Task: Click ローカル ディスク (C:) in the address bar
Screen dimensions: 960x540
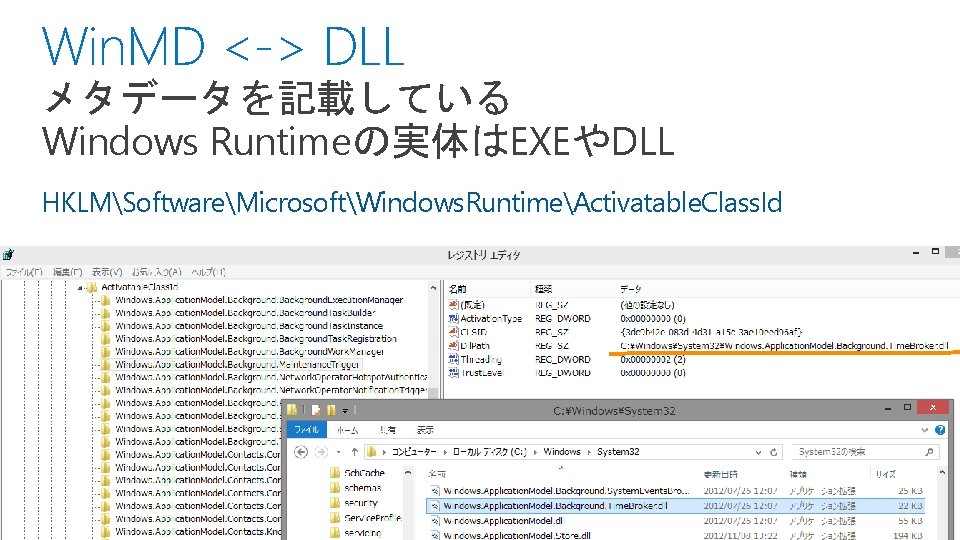Action: [x=489, y=452]
